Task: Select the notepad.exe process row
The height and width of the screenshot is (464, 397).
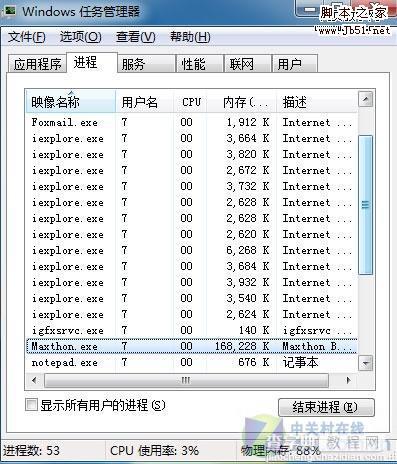Action: click(192, 362)
